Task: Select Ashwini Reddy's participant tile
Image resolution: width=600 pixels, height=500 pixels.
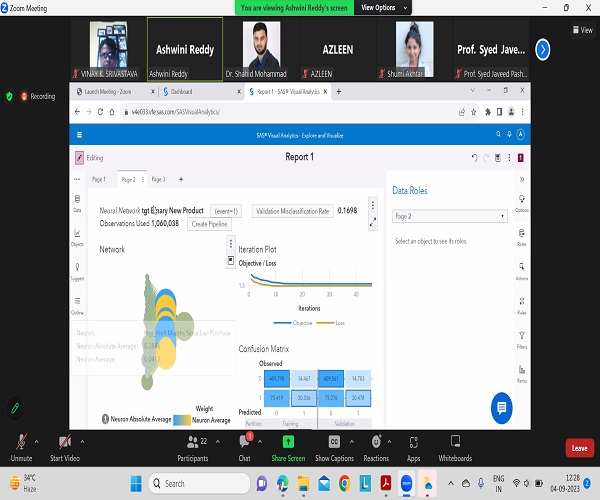Action: point(185,49)
